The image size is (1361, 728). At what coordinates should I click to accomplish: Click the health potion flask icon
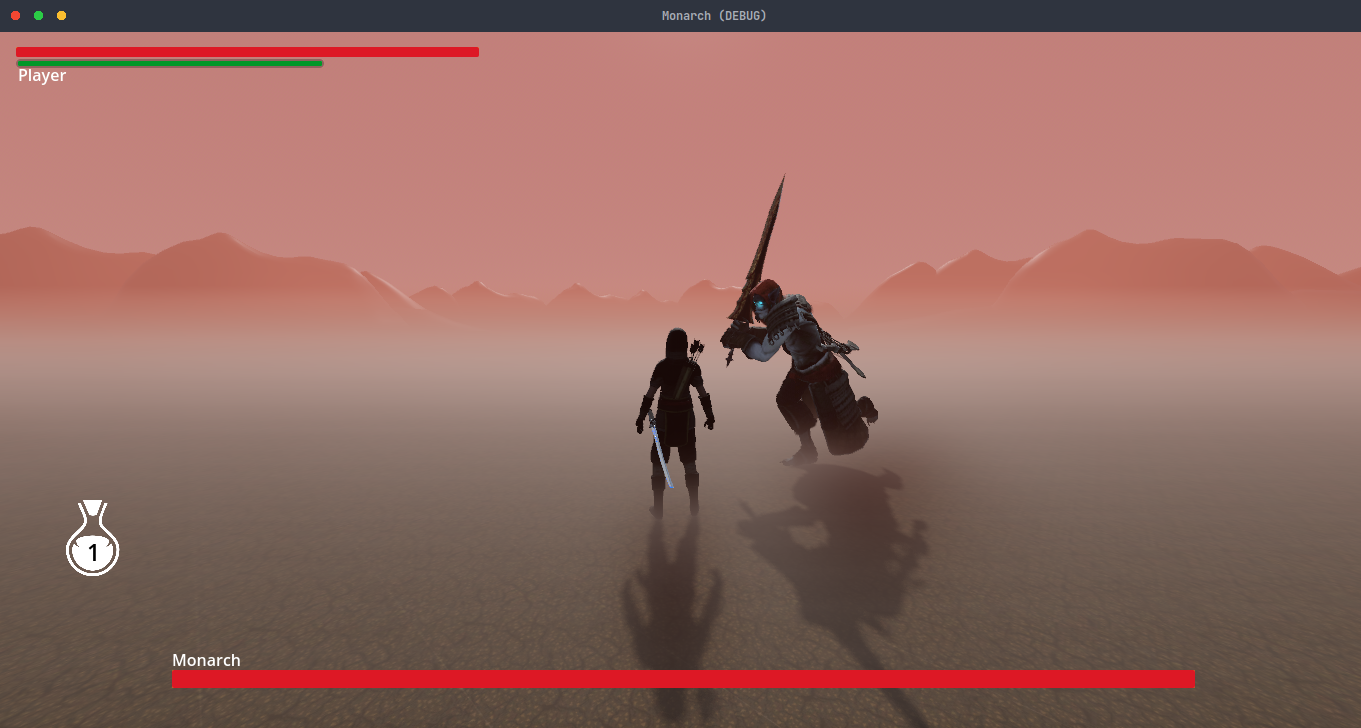(x=93, y=539)
